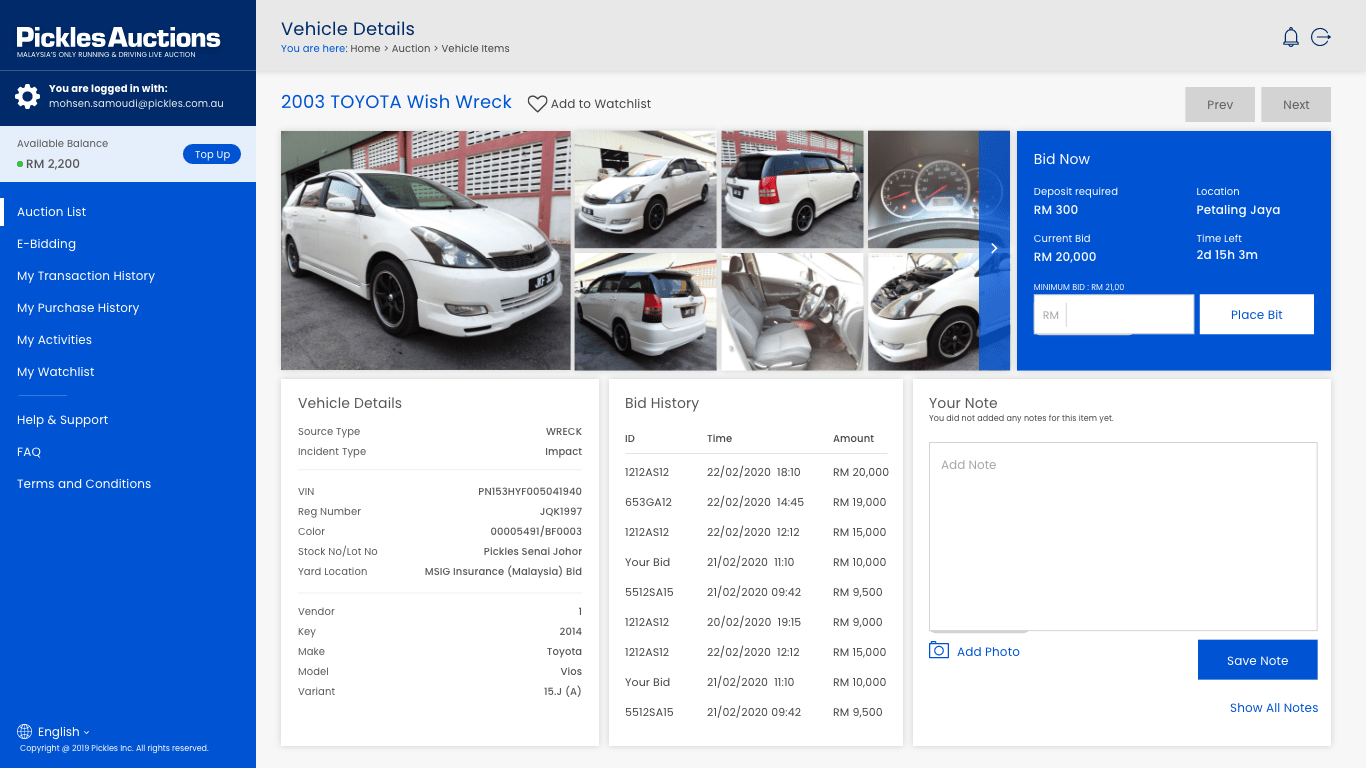Go to E-Bidding page
This screenshot has height=768, width=1366.
[46, 244]
